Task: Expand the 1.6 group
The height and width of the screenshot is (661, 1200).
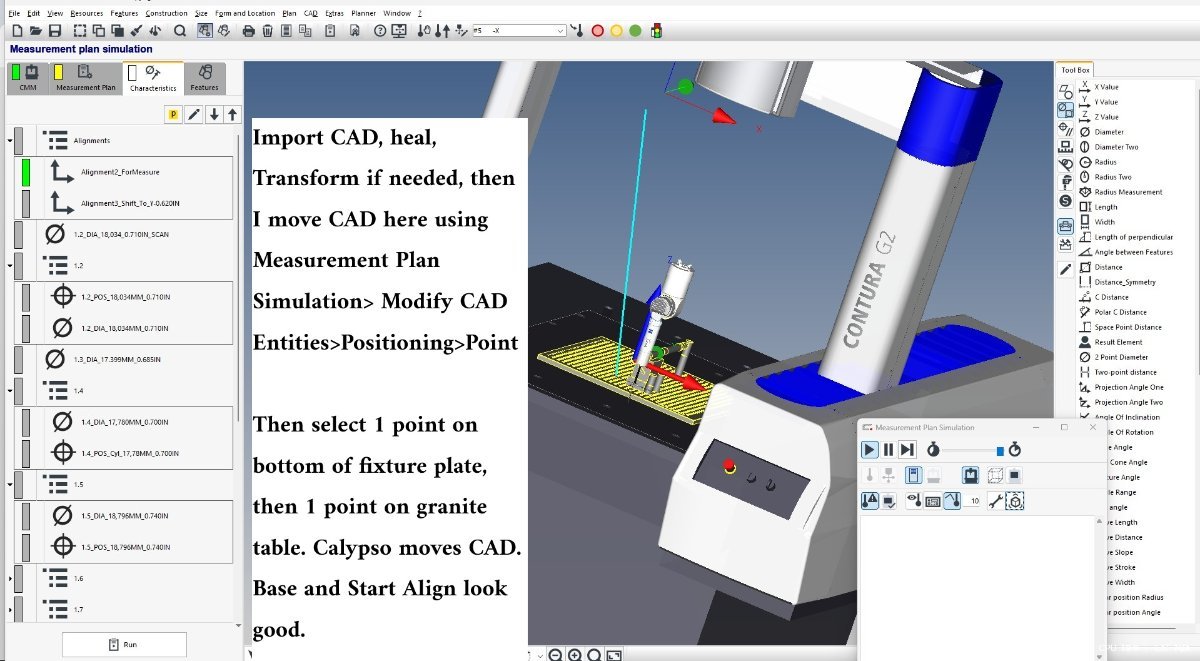Action: [x=11, y=579]
